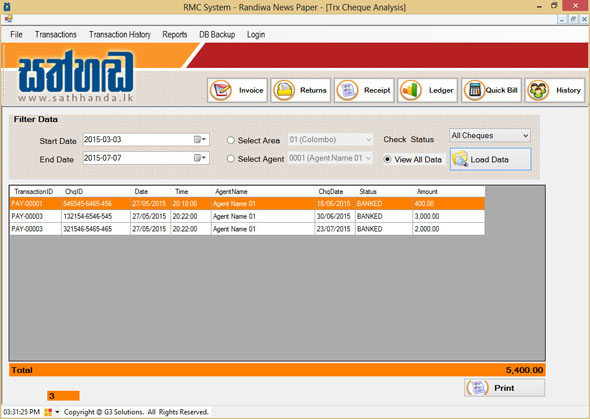Viewport: 590px width, 419px height.
Task: Toggle the View All Data radio button
Action: (387, 159)
